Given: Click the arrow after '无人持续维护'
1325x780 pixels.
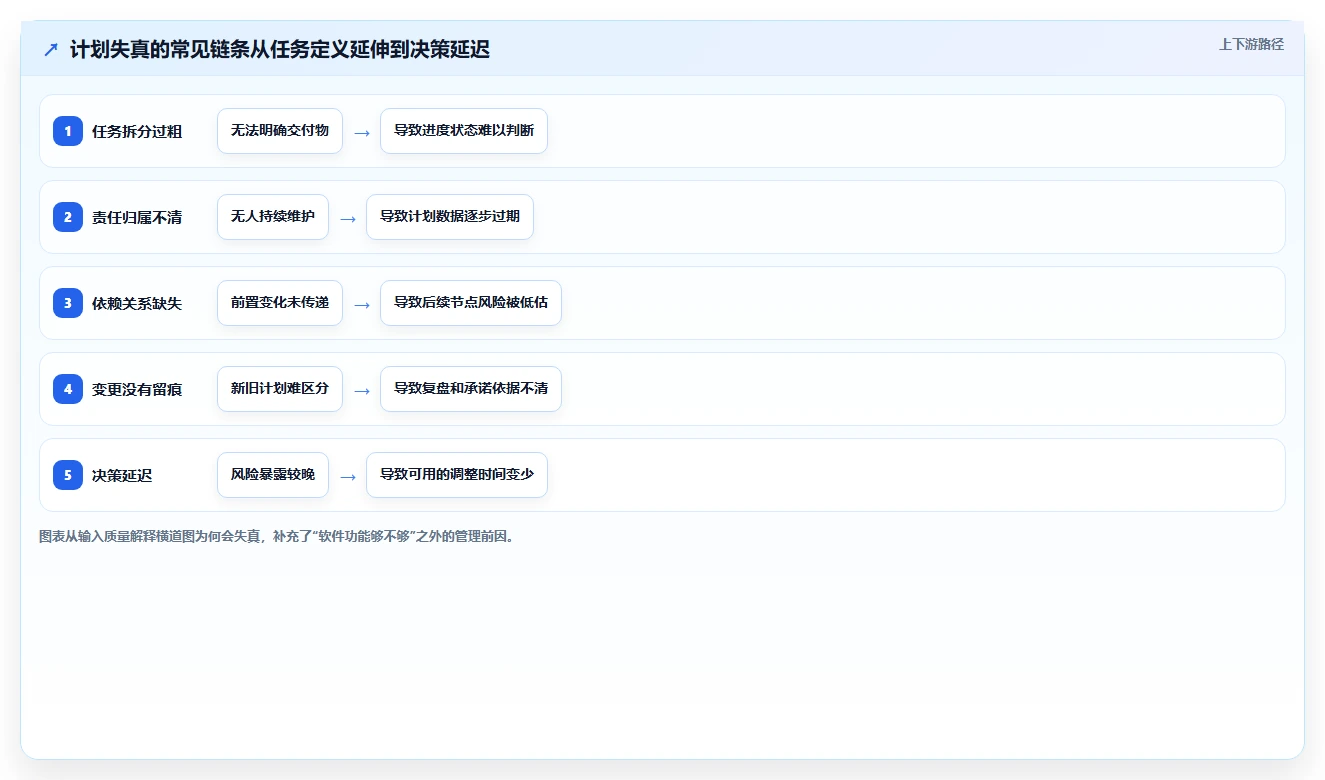Looking at the screenshot, I should [x=348, y=218].
